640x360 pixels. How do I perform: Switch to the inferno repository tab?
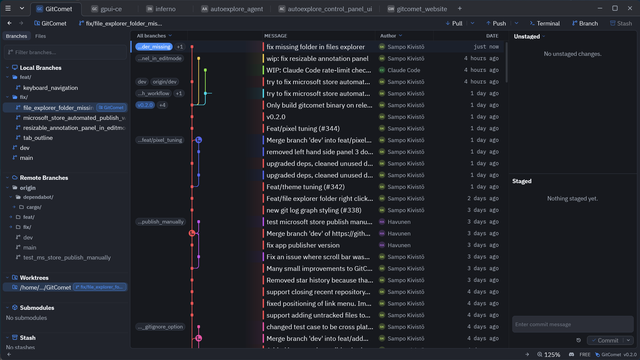(161, 9)
